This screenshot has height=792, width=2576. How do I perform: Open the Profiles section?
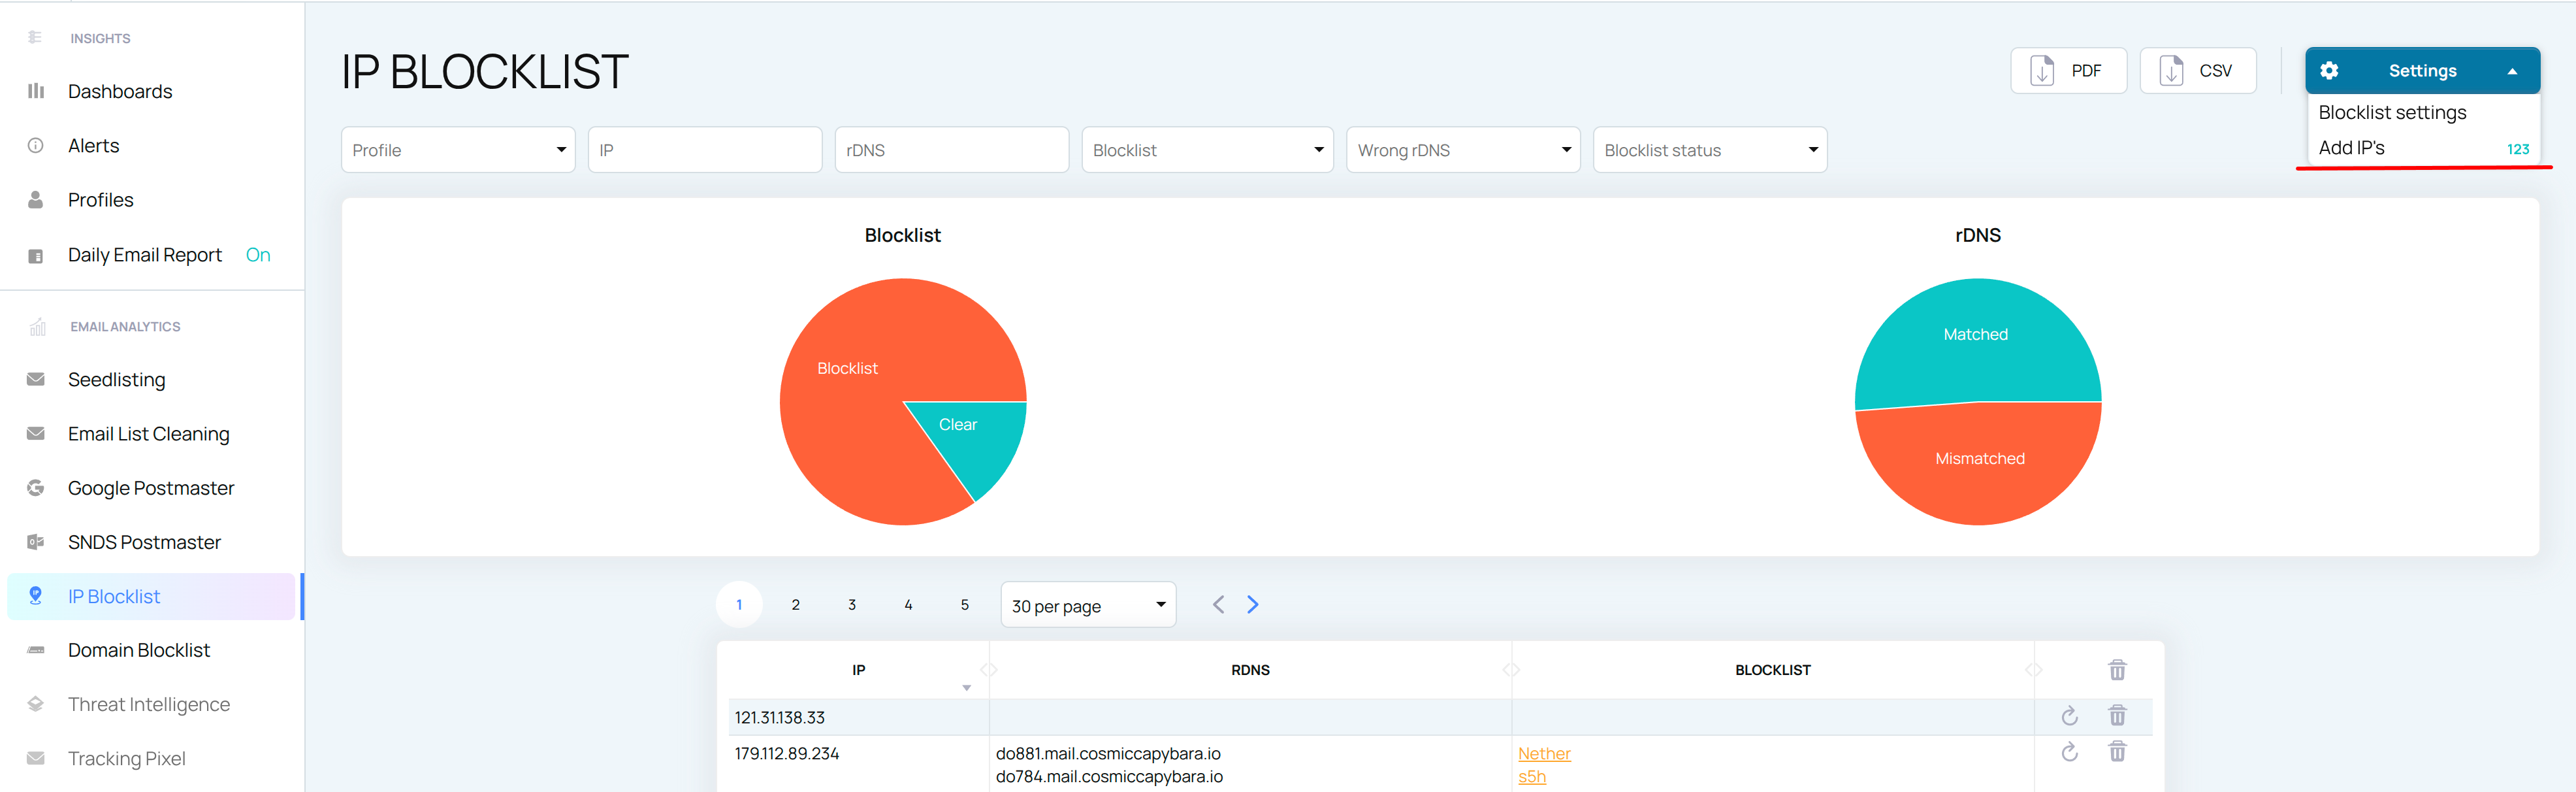(x=101, y=200)
